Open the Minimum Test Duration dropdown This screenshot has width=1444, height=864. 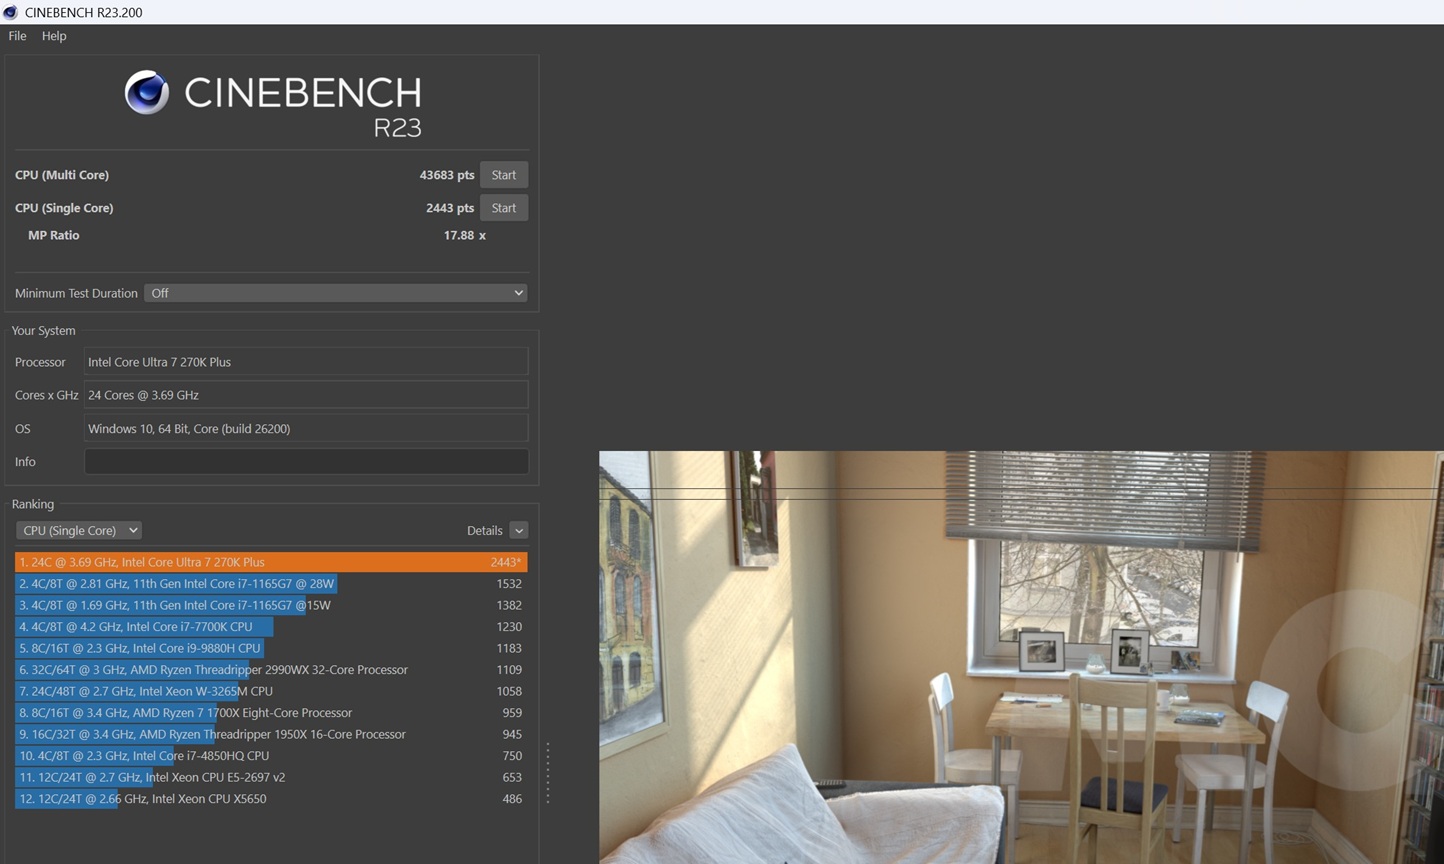point(335,293)
